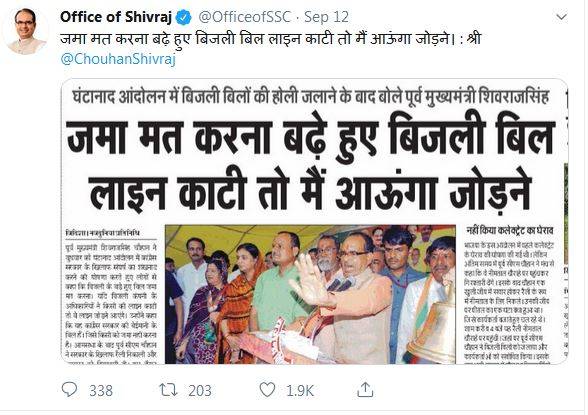
Task: Click the left article column text
Action: [111, 296]
